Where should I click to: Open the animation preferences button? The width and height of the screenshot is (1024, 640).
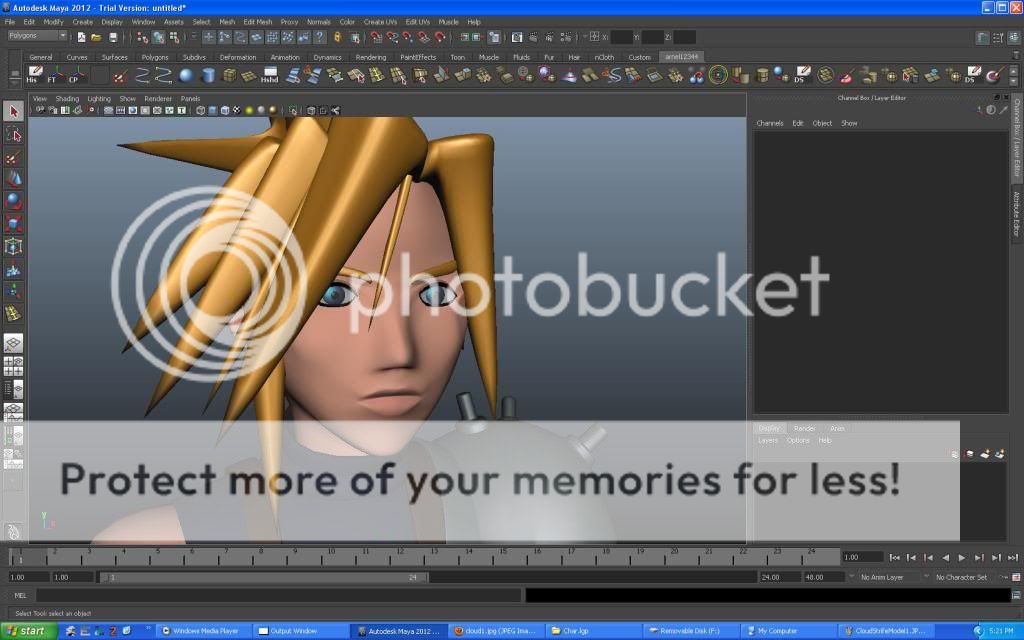click(1016, 577)
